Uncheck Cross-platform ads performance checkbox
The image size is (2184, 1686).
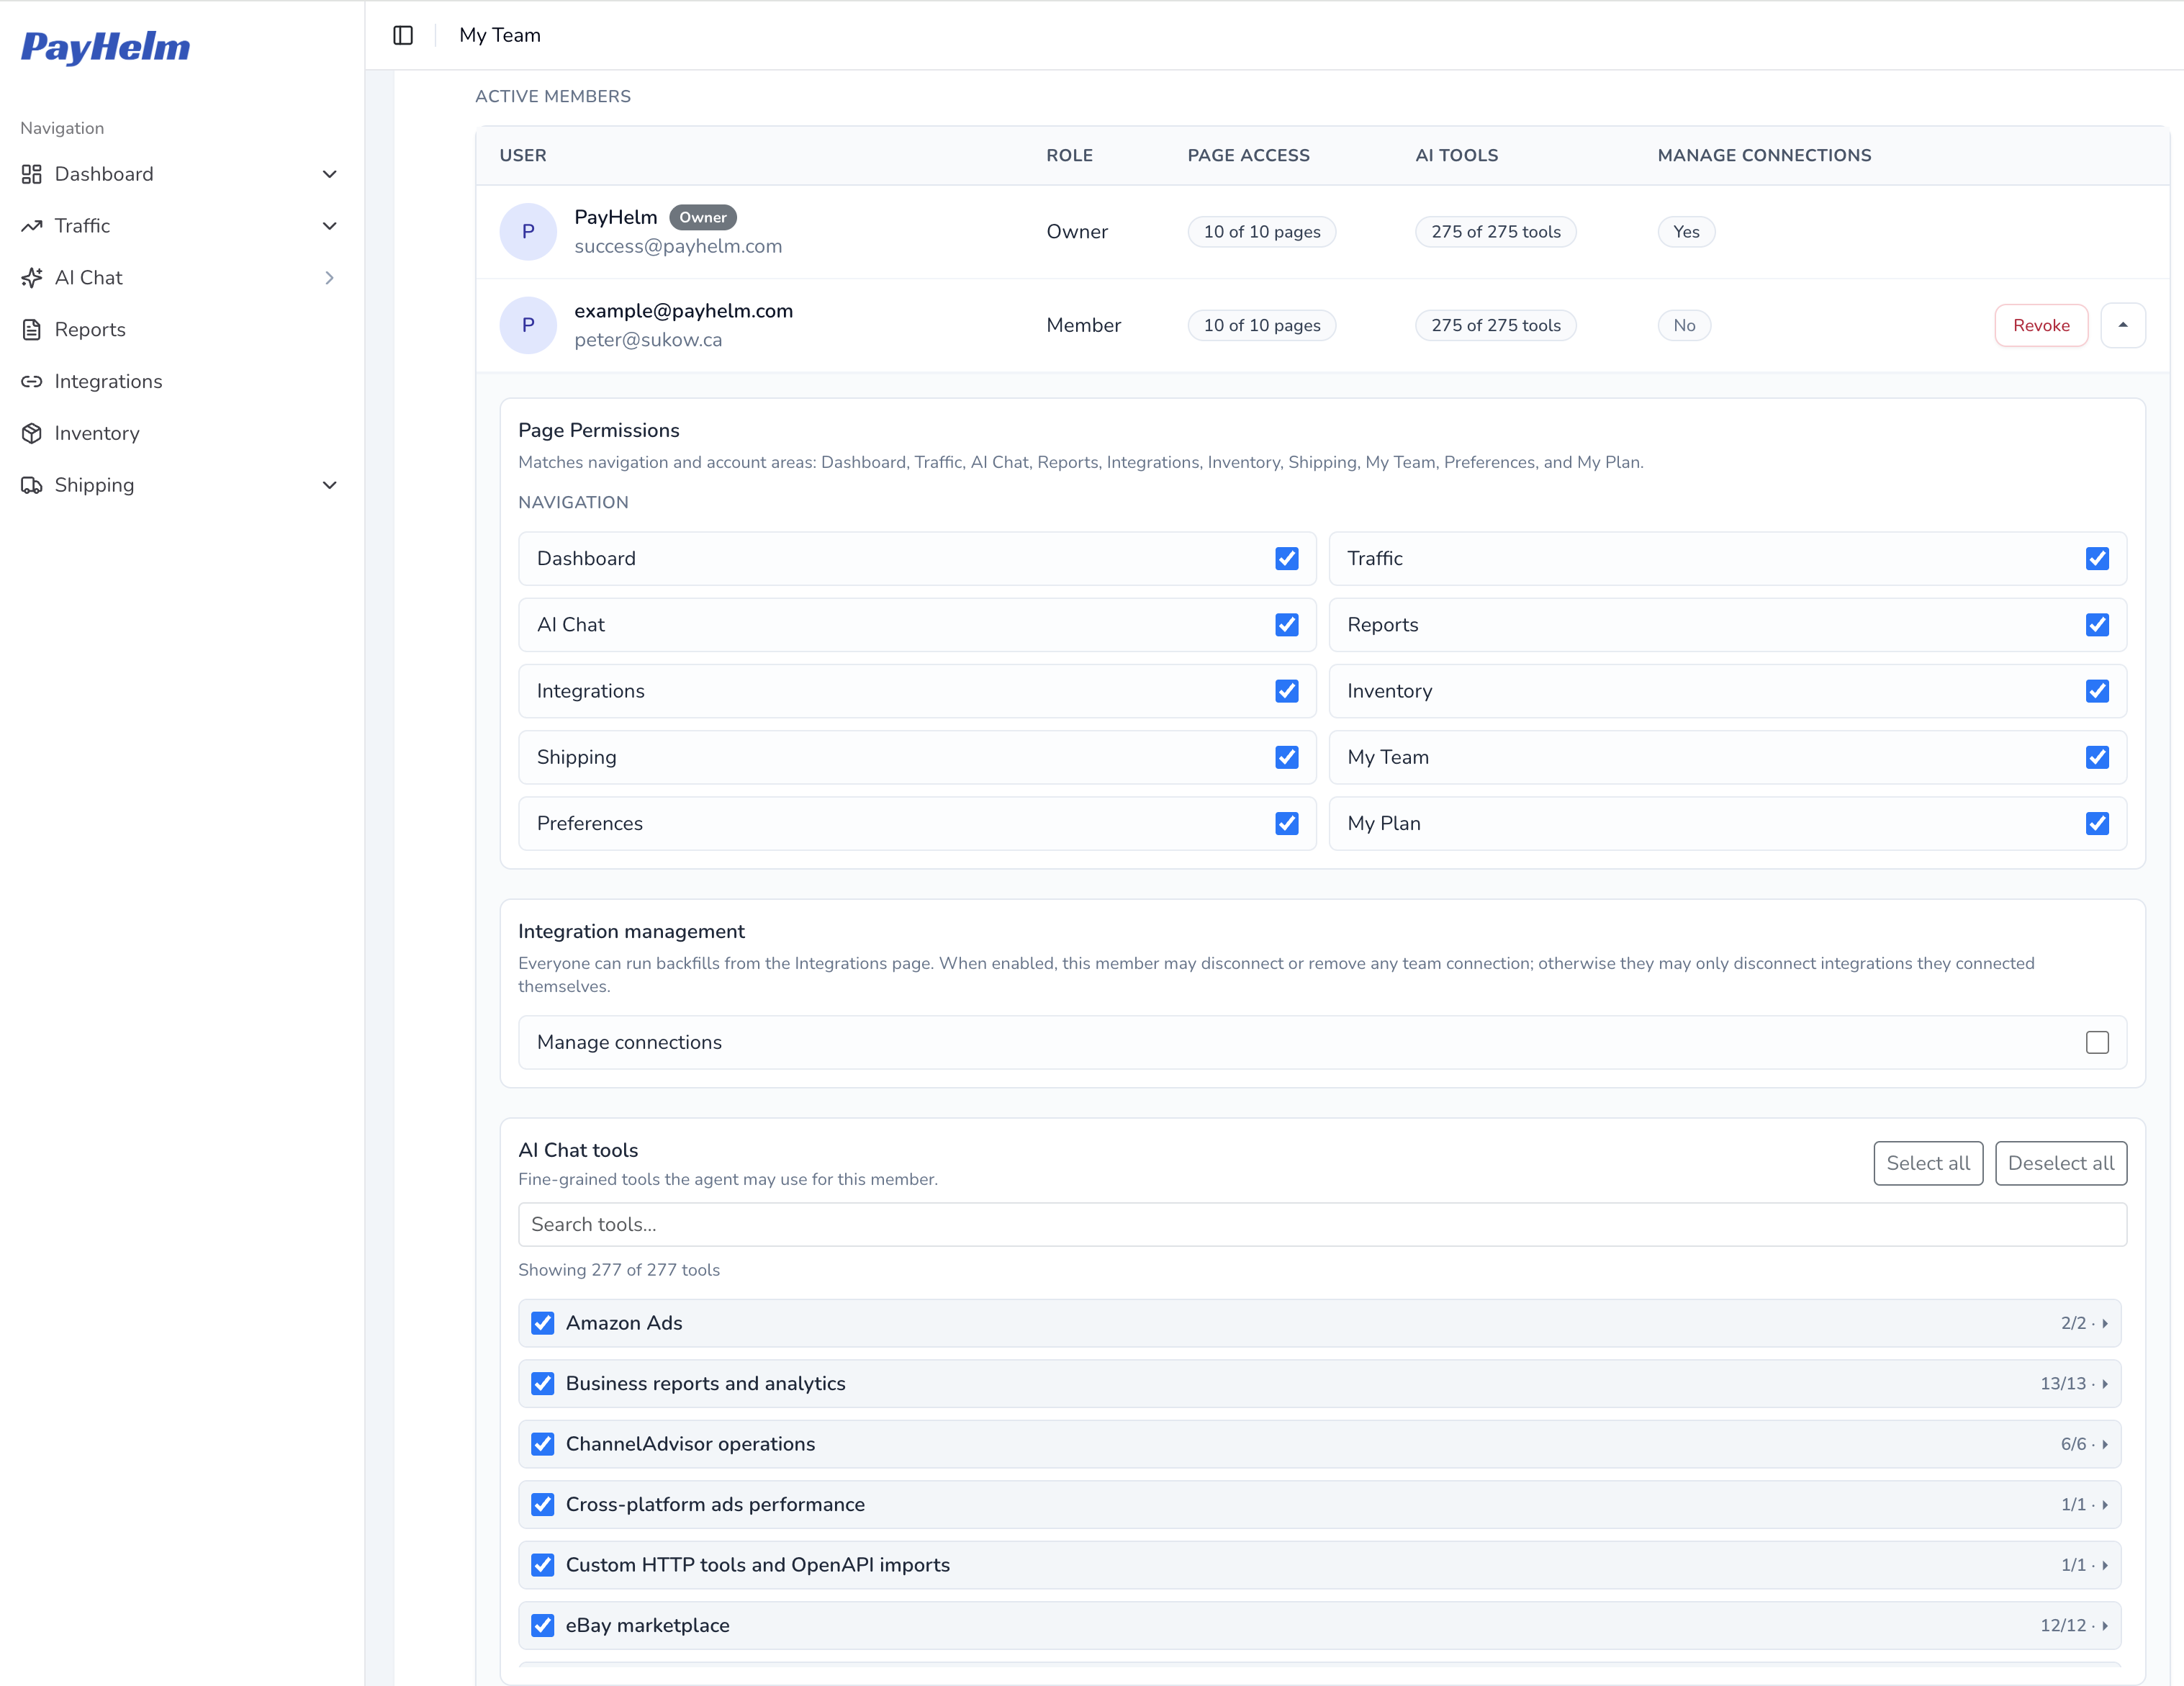[542, 1505]
